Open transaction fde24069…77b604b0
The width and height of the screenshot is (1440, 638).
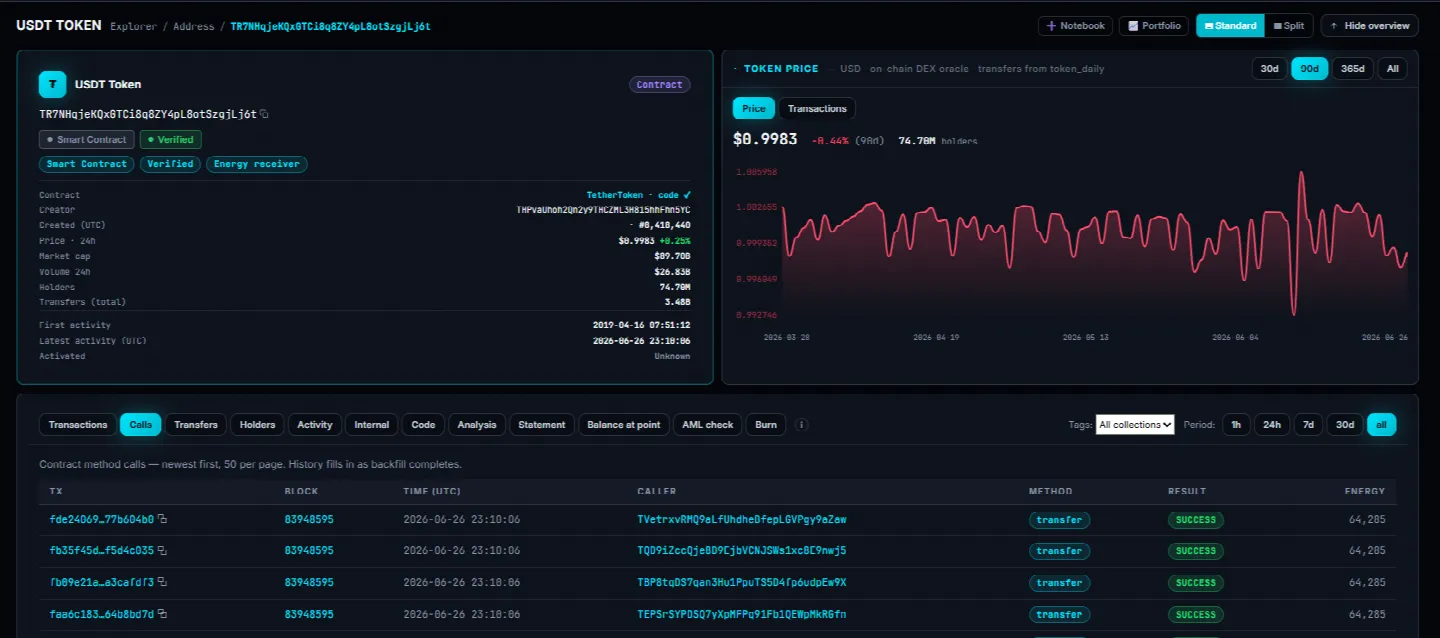[102, 520]
